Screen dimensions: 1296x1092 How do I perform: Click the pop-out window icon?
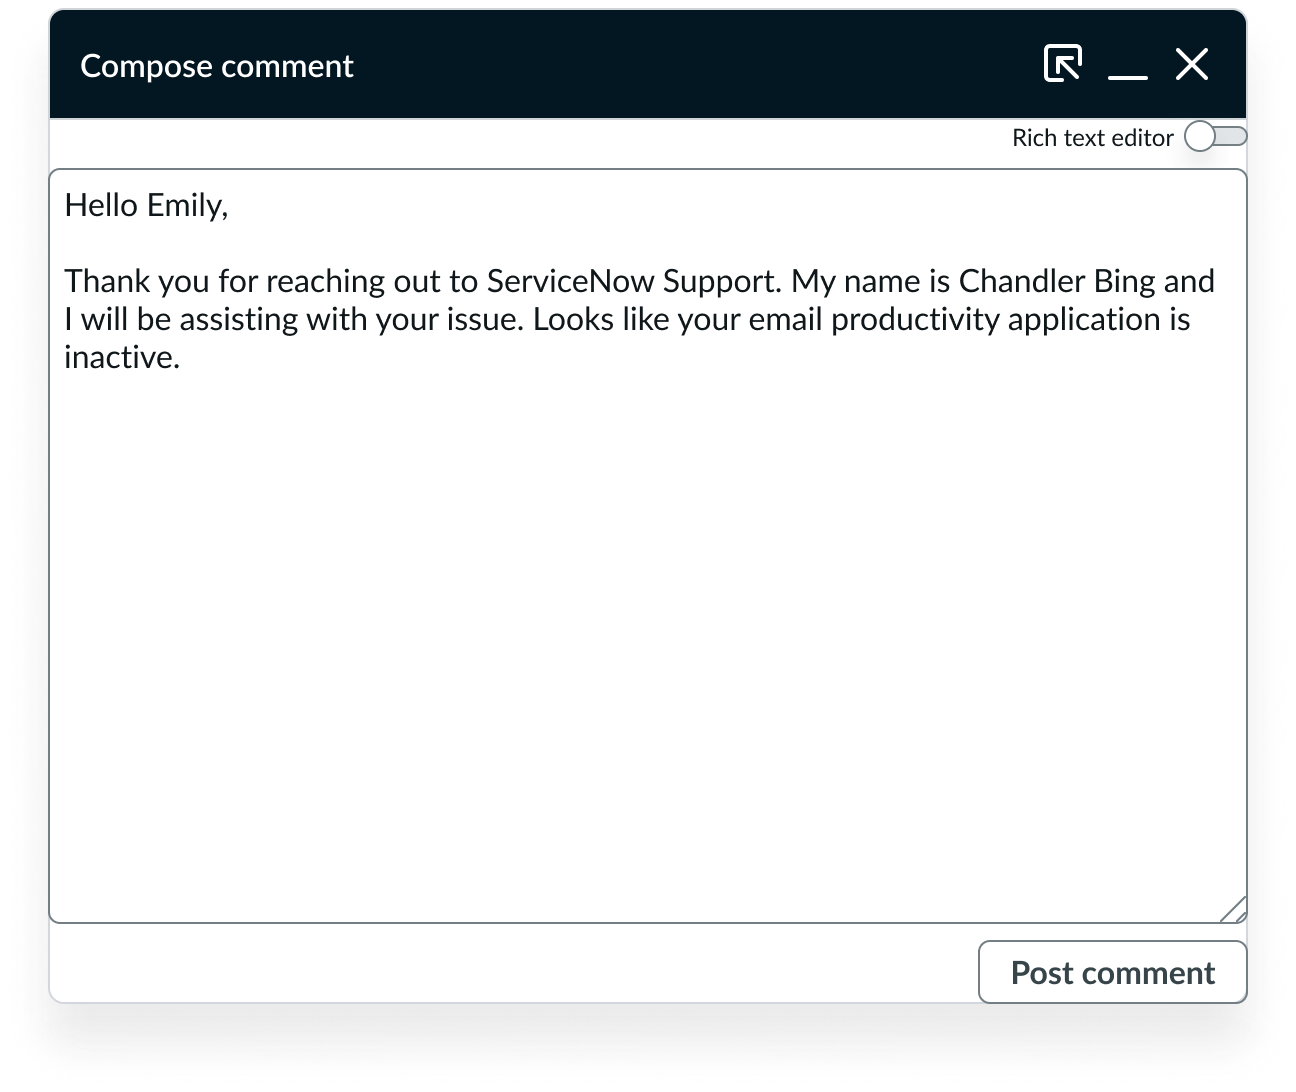pos(1062,64)
